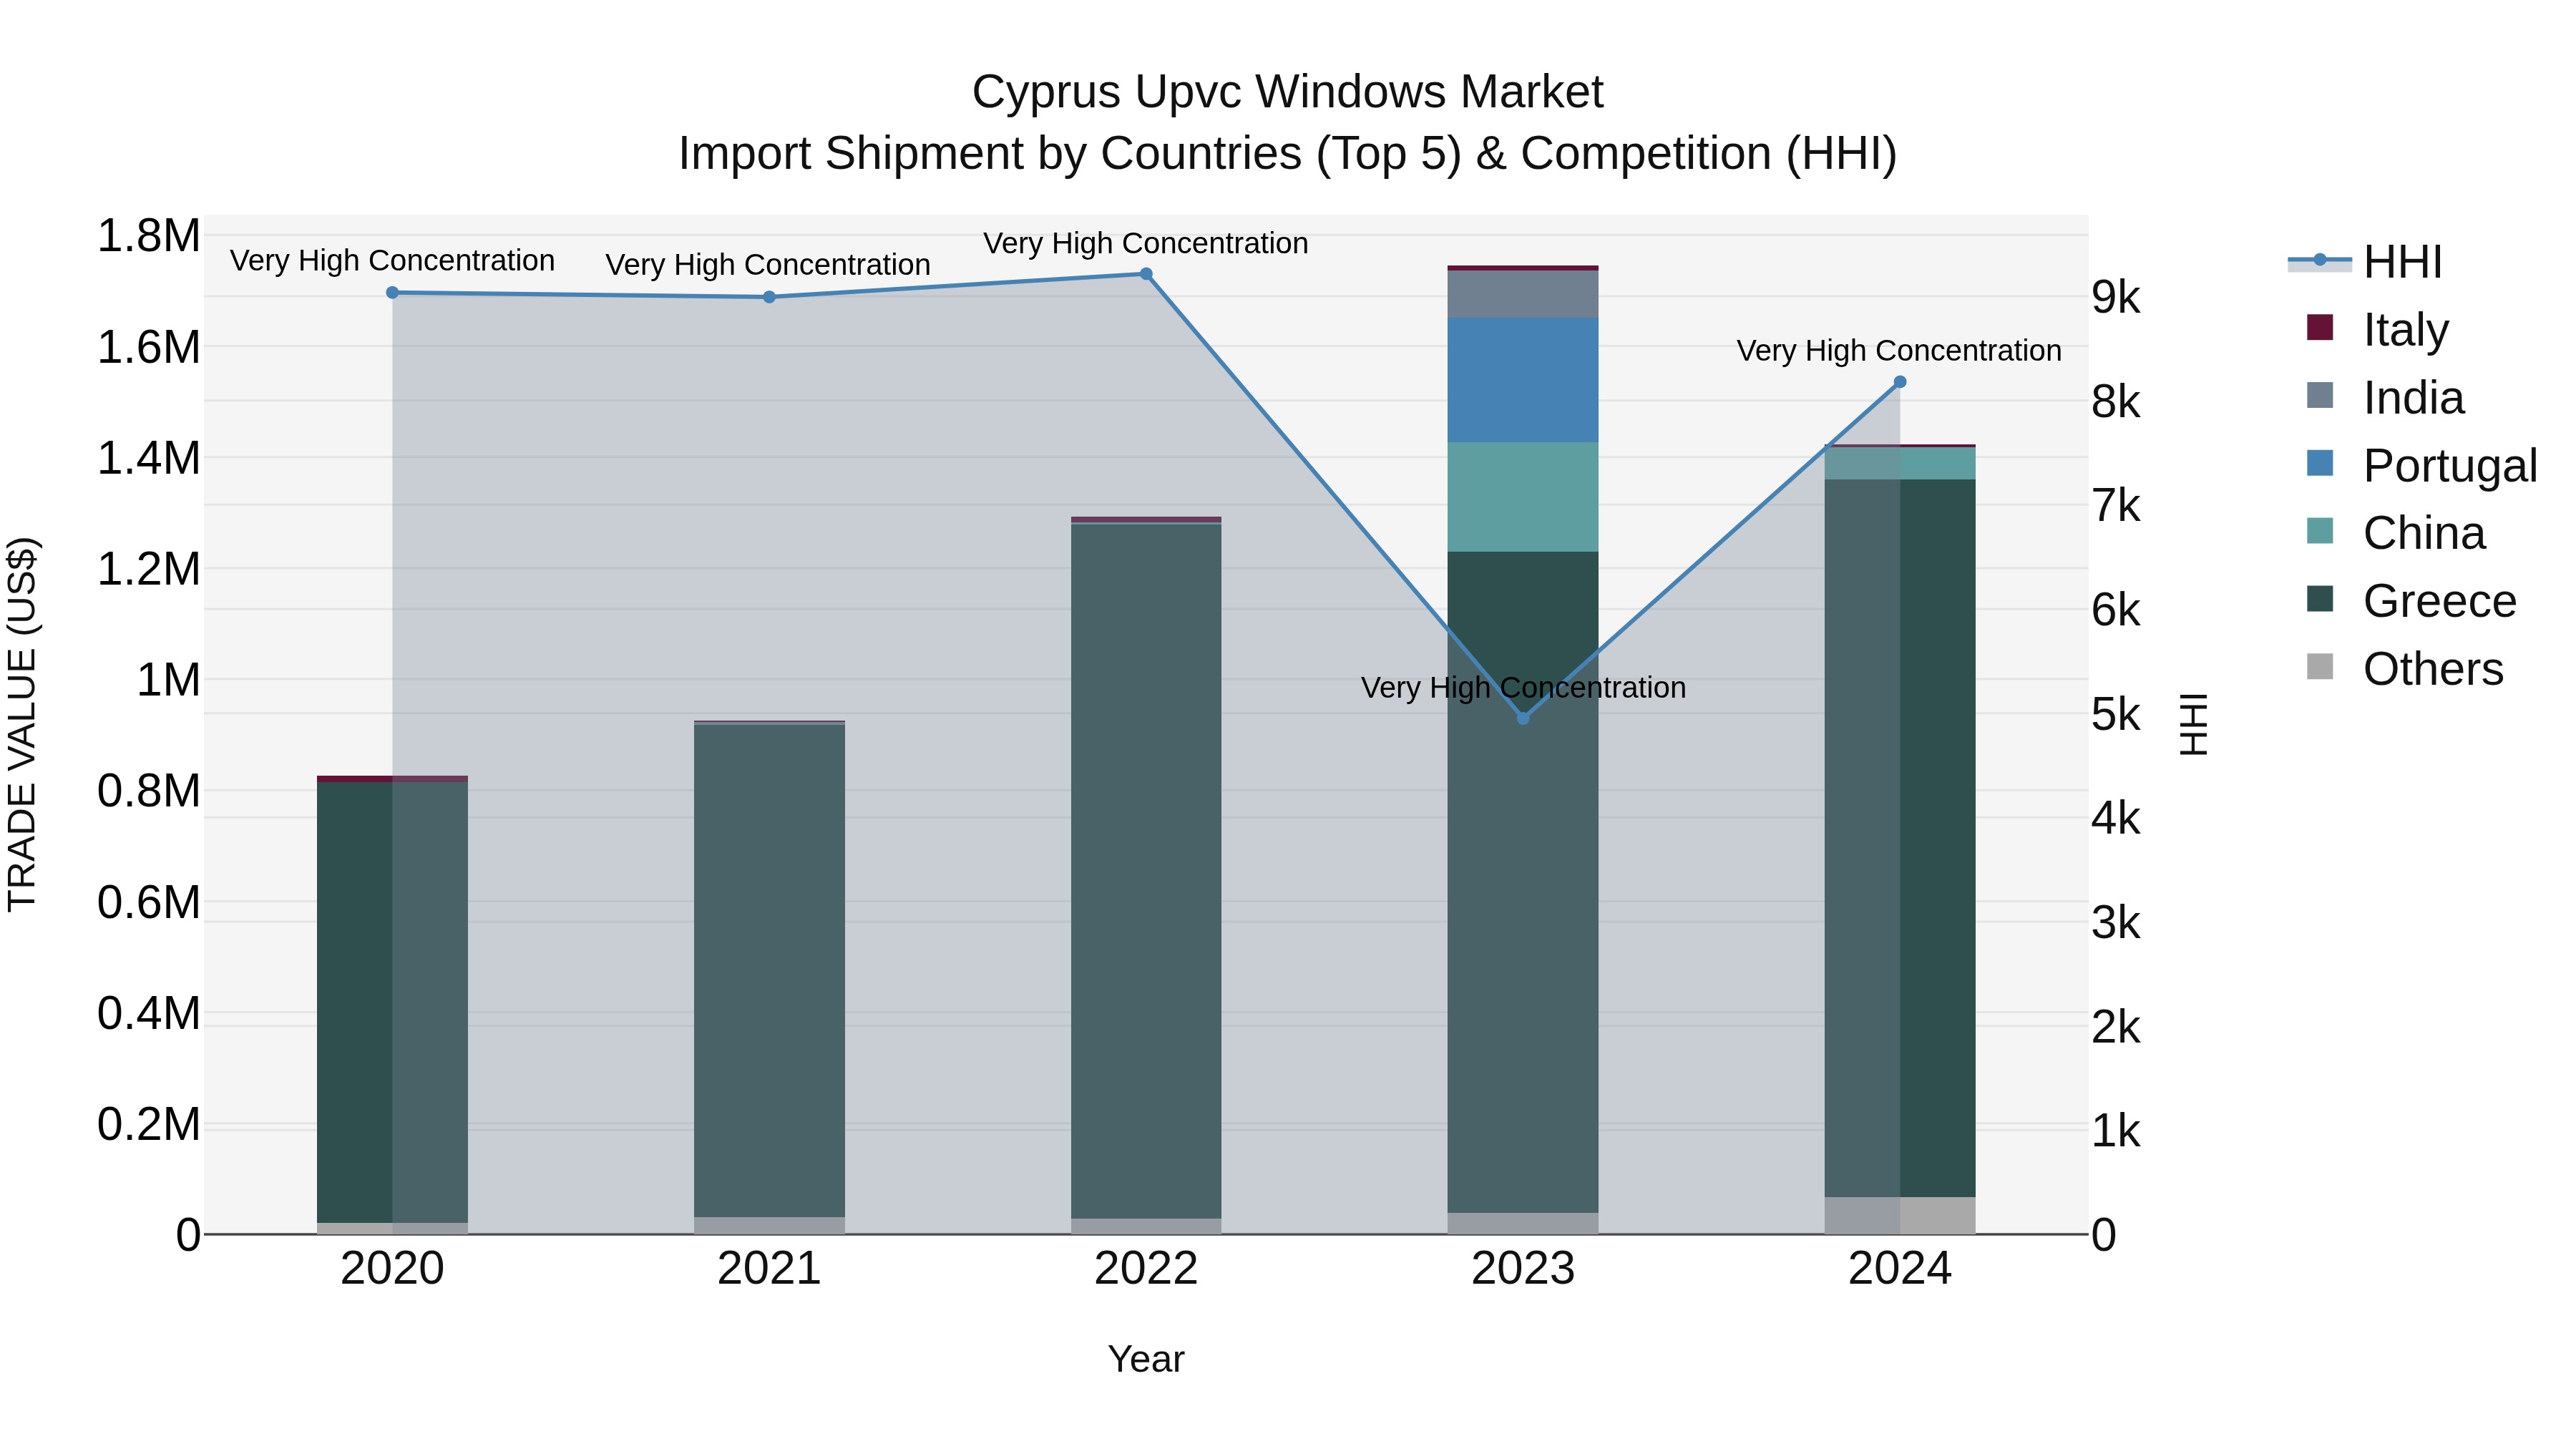Click the Italy segment atop 2022 bar
Image resolution: width=2576 pixels, height=1449 pixels.
[1146, 520]
